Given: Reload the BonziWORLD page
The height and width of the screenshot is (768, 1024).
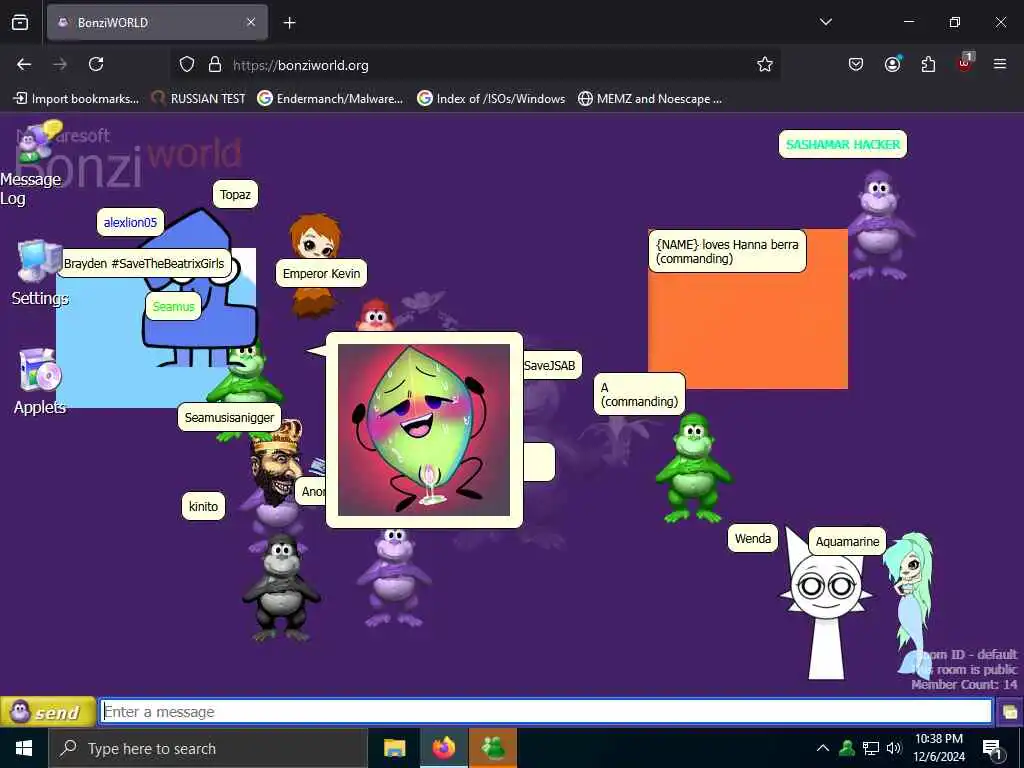Looking at the screenshot, I should 96,65.
